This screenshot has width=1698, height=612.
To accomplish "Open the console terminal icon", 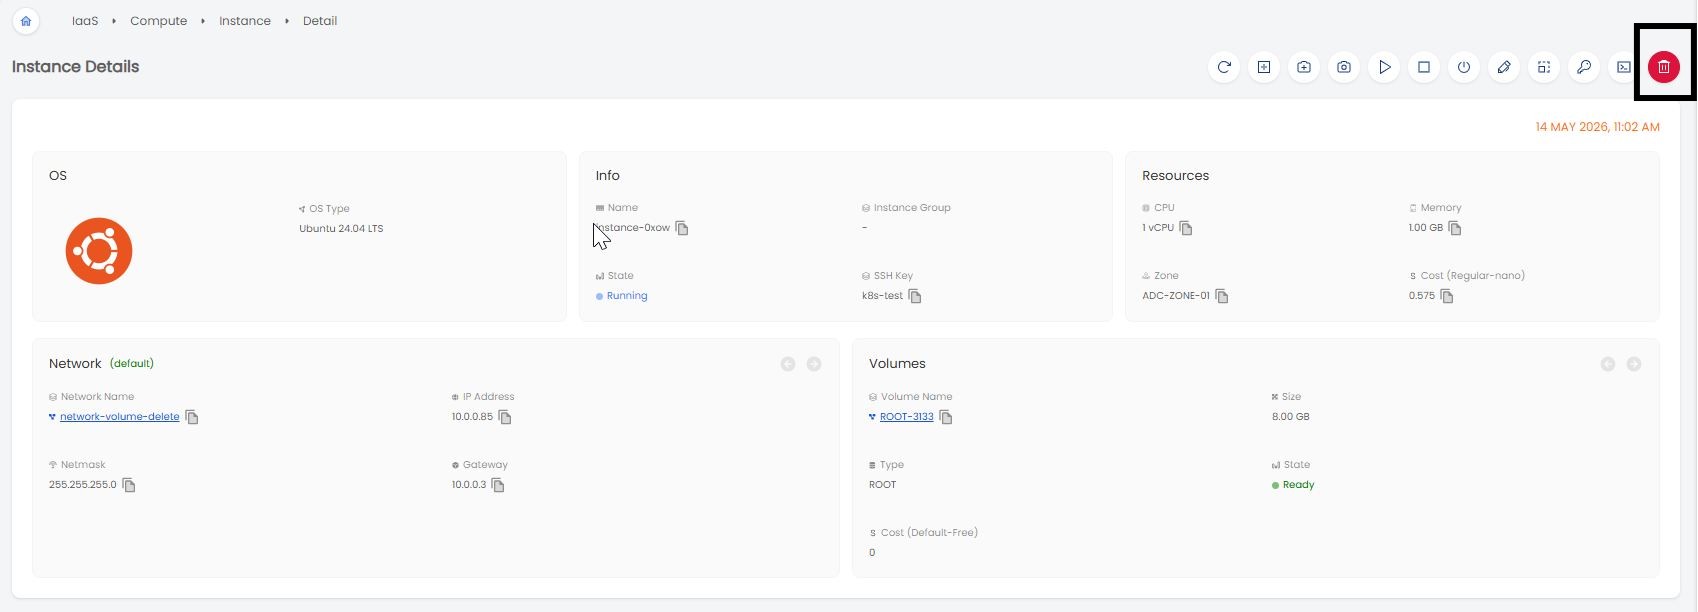I will click(x=1624, y=67).
